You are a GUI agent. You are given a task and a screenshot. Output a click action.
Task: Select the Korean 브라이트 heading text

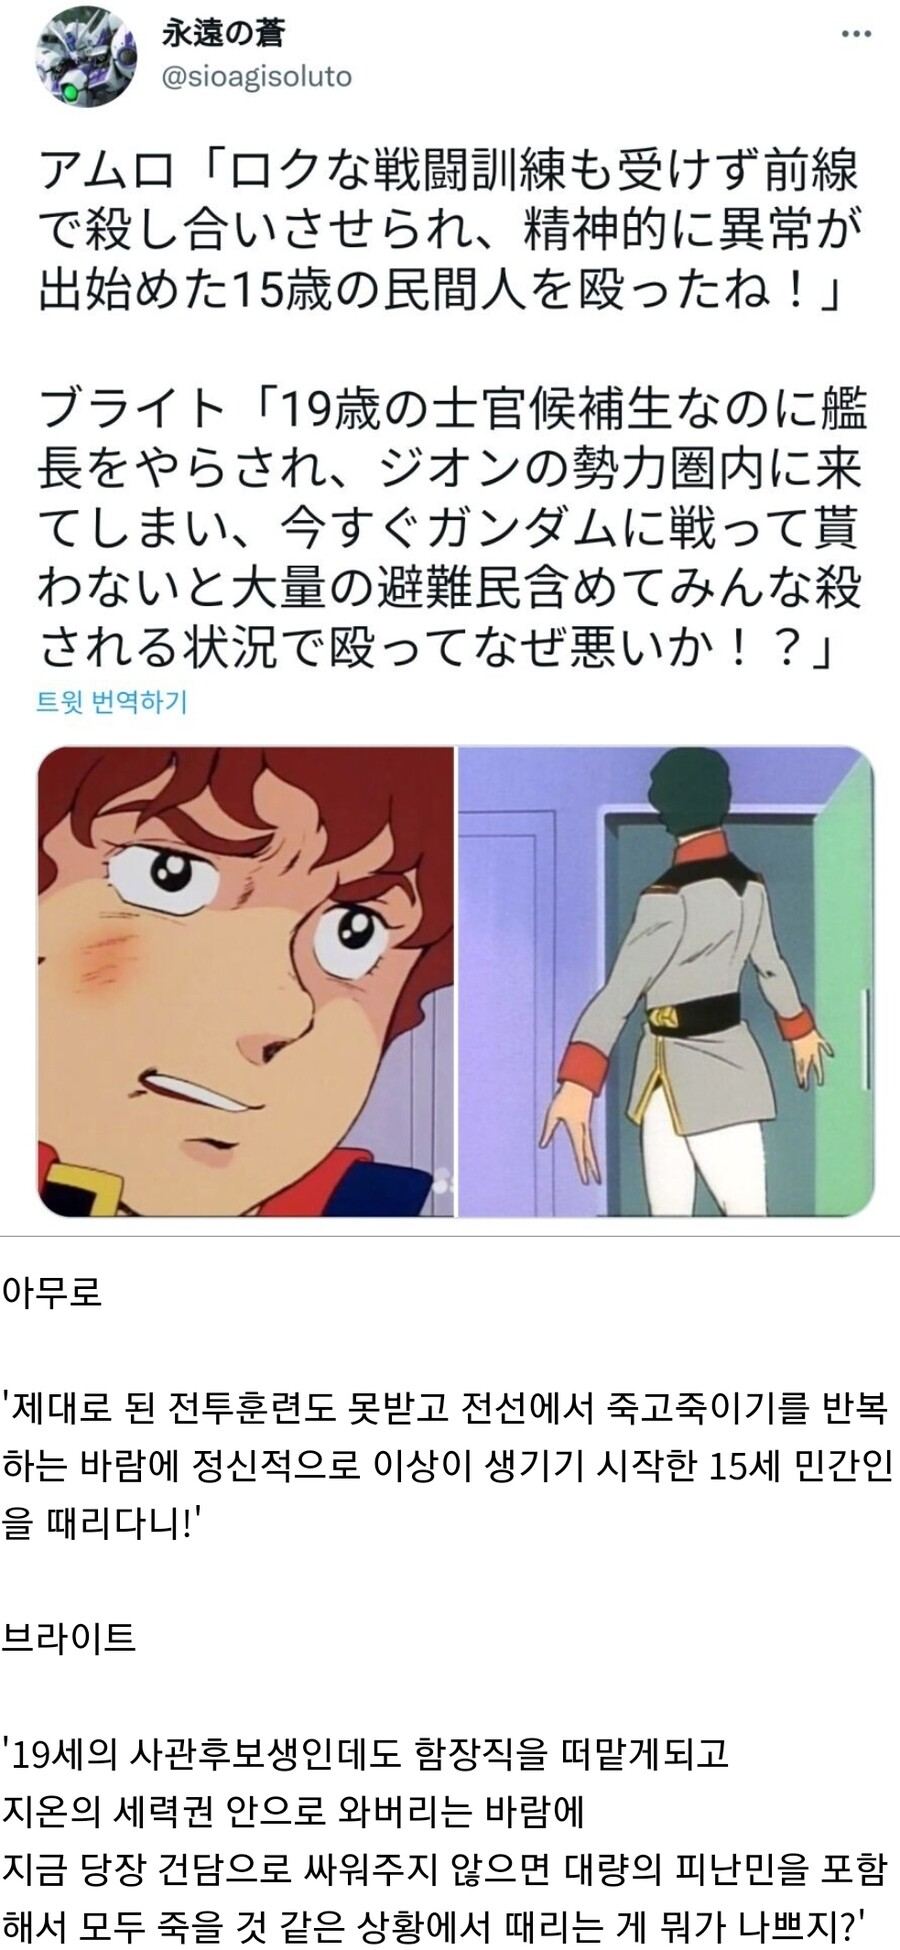[x=69, y=1638]
